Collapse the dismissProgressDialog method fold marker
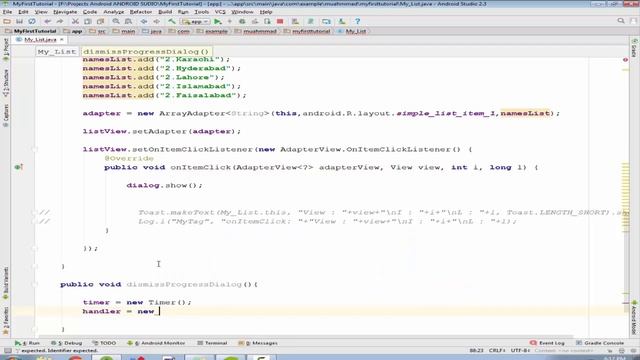Viewport: 640px width, 360px height. 35,284
